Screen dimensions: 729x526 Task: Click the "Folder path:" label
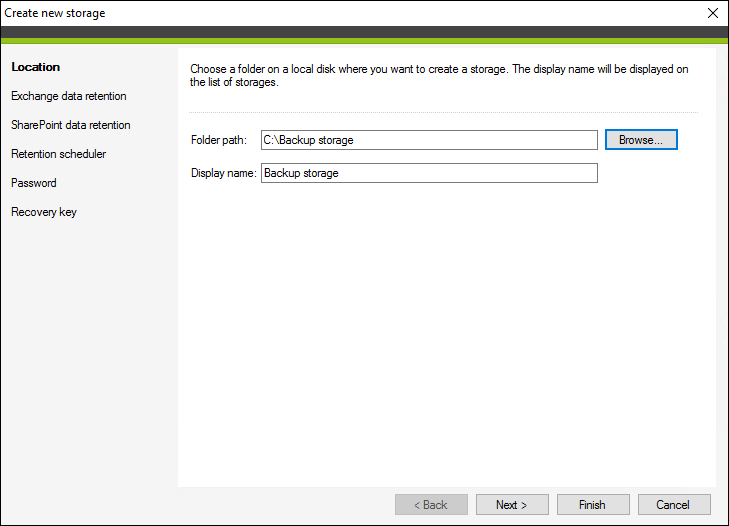click(x=219, y=140)
